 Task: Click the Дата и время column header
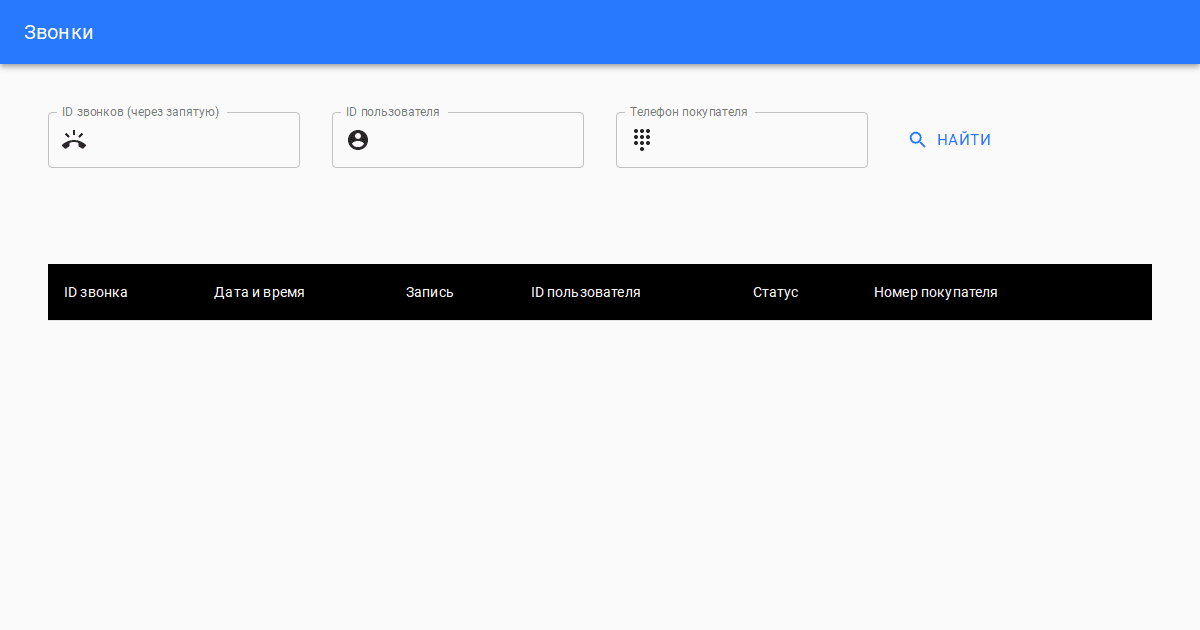pyautogui.click(x=259, y=292)
